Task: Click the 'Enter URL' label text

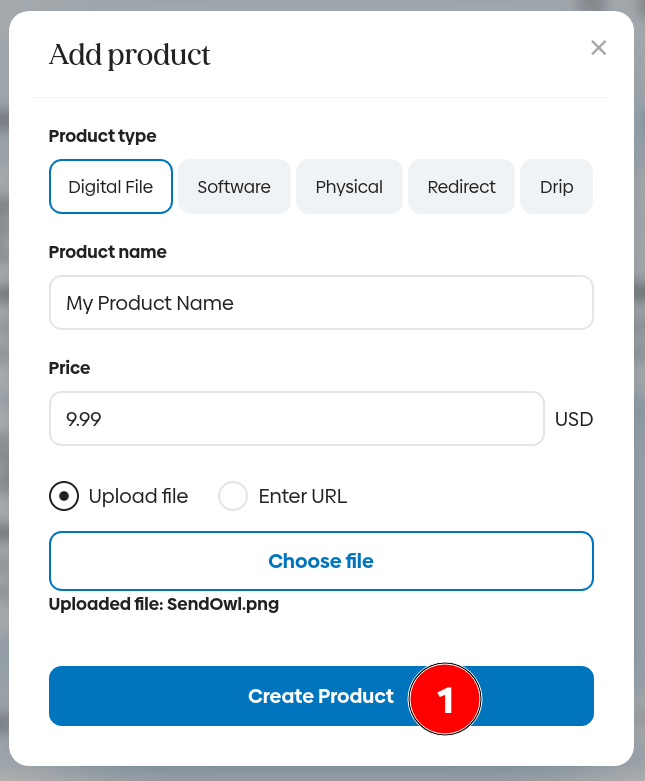Action: click(x=302, y=496)
